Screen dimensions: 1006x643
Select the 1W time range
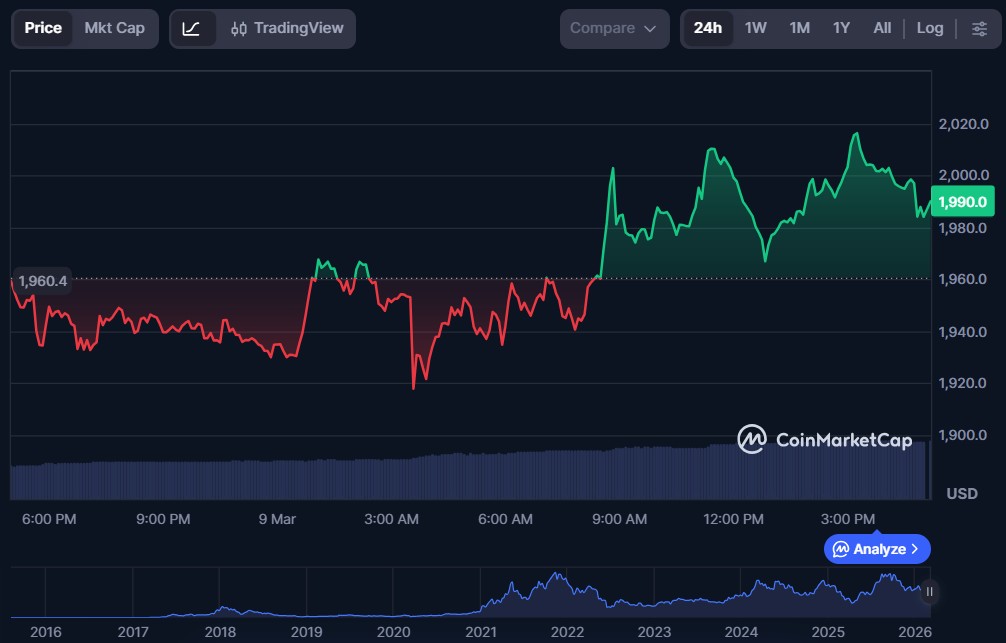click(x=756, y=28)
